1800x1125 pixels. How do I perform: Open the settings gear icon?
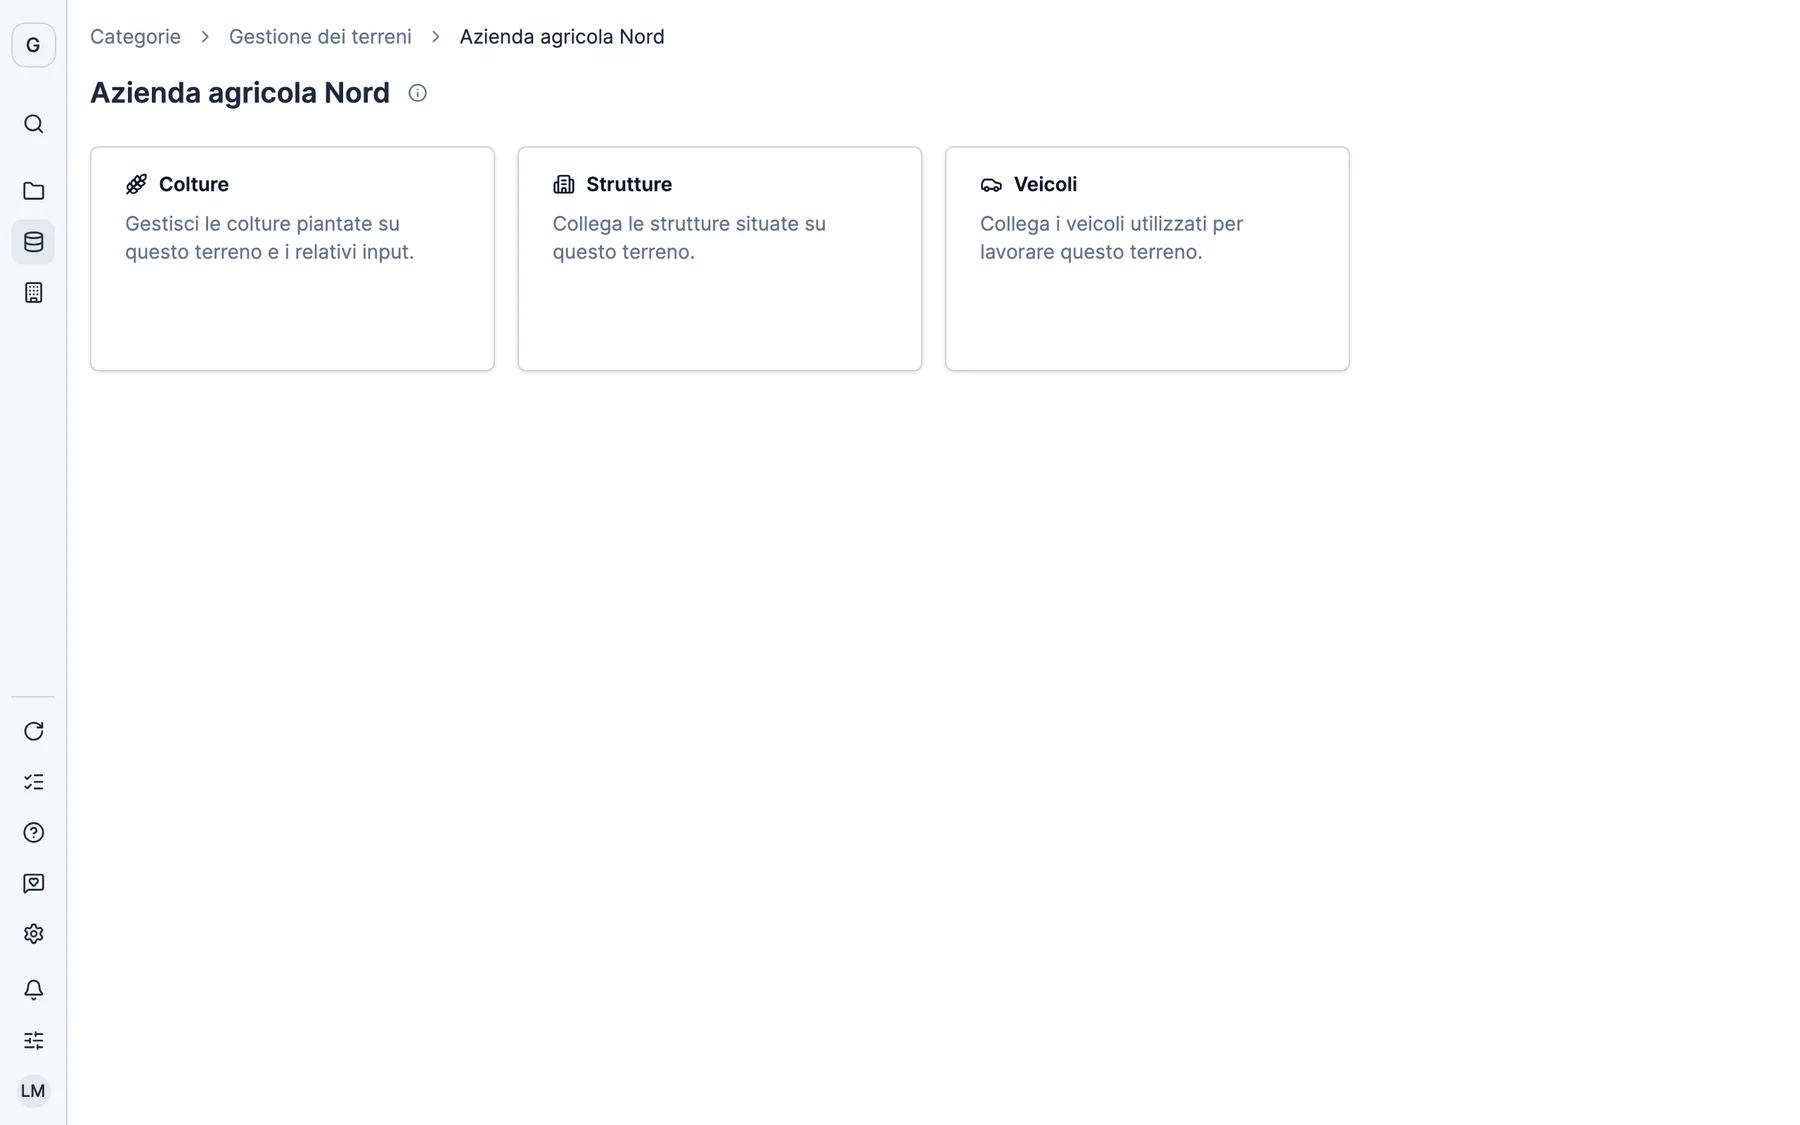[x=33, y=934]
